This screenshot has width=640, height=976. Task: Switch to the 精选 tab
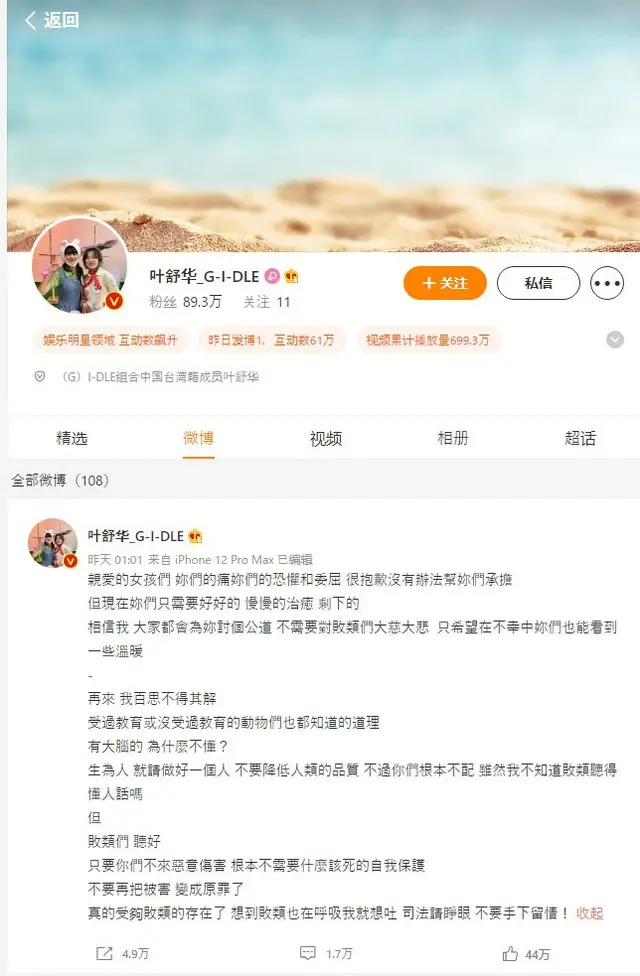tap(72, 438)
